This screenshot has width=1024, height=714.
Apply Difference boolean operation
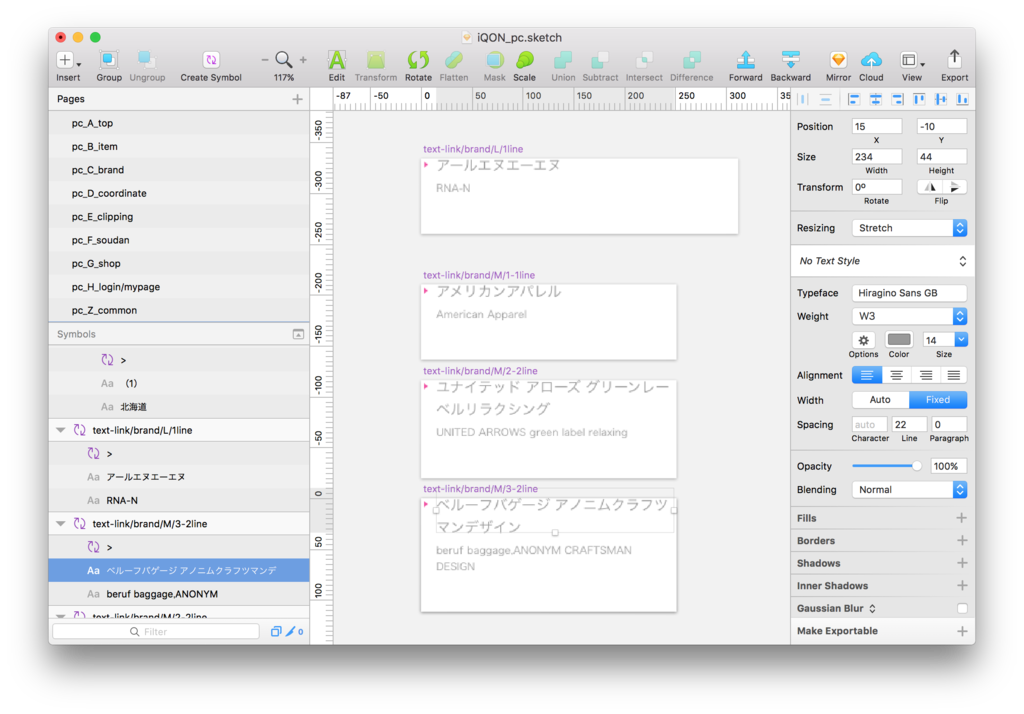(x=692, y=60)
